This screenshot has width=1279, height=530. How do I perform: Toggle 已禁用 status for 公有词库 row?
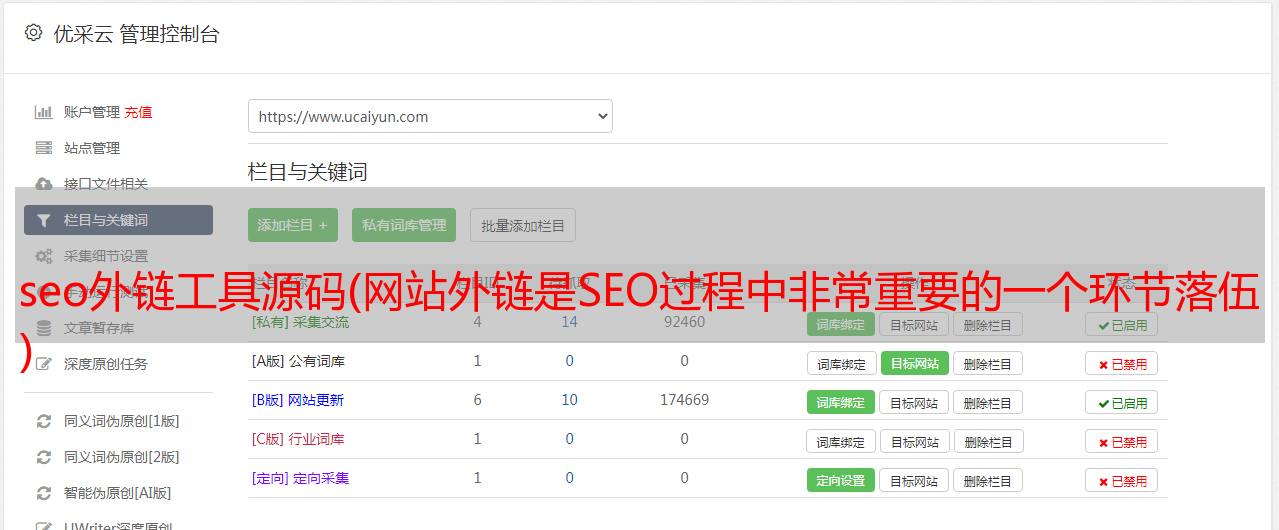[x=1121, y=363]
